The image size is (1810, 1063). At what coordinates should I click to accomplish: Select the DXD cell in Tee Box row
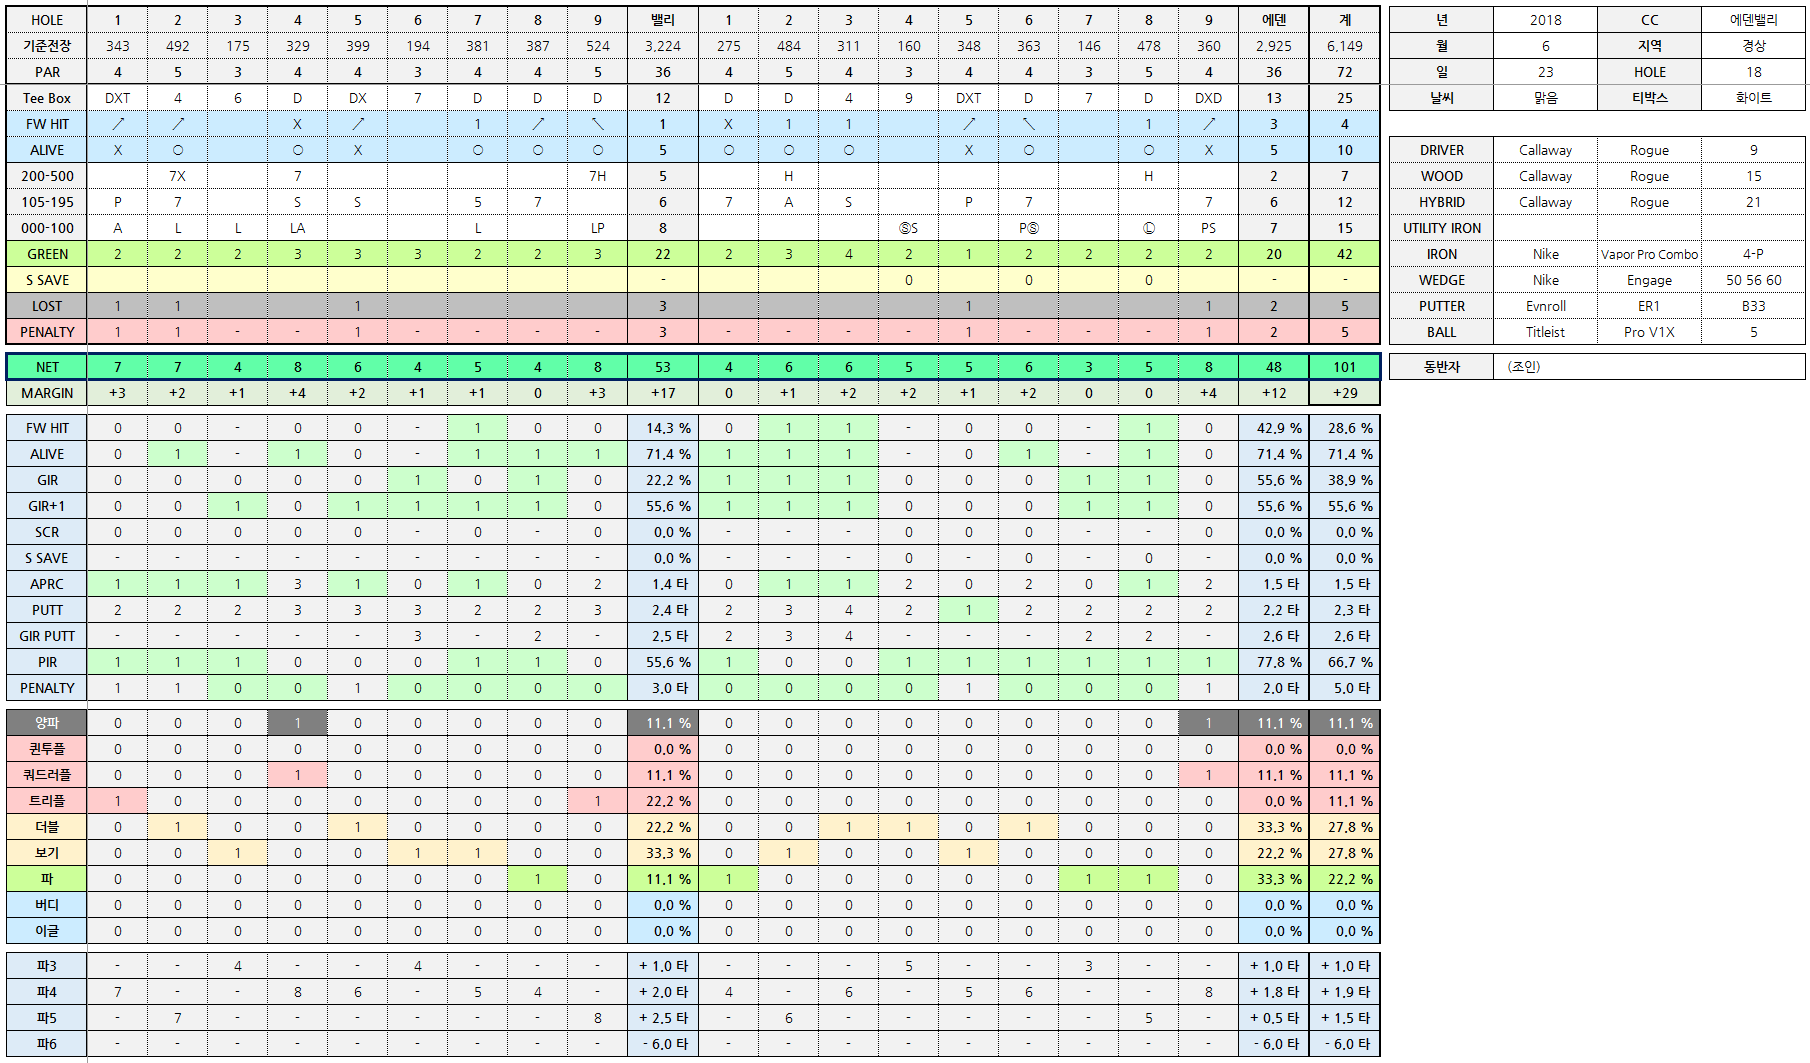1208,98
